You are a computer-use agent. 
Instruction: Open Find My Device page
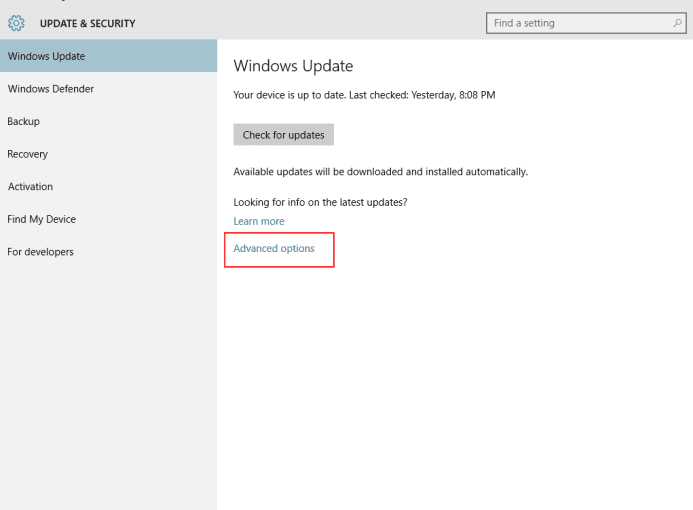tap(108, 219)
